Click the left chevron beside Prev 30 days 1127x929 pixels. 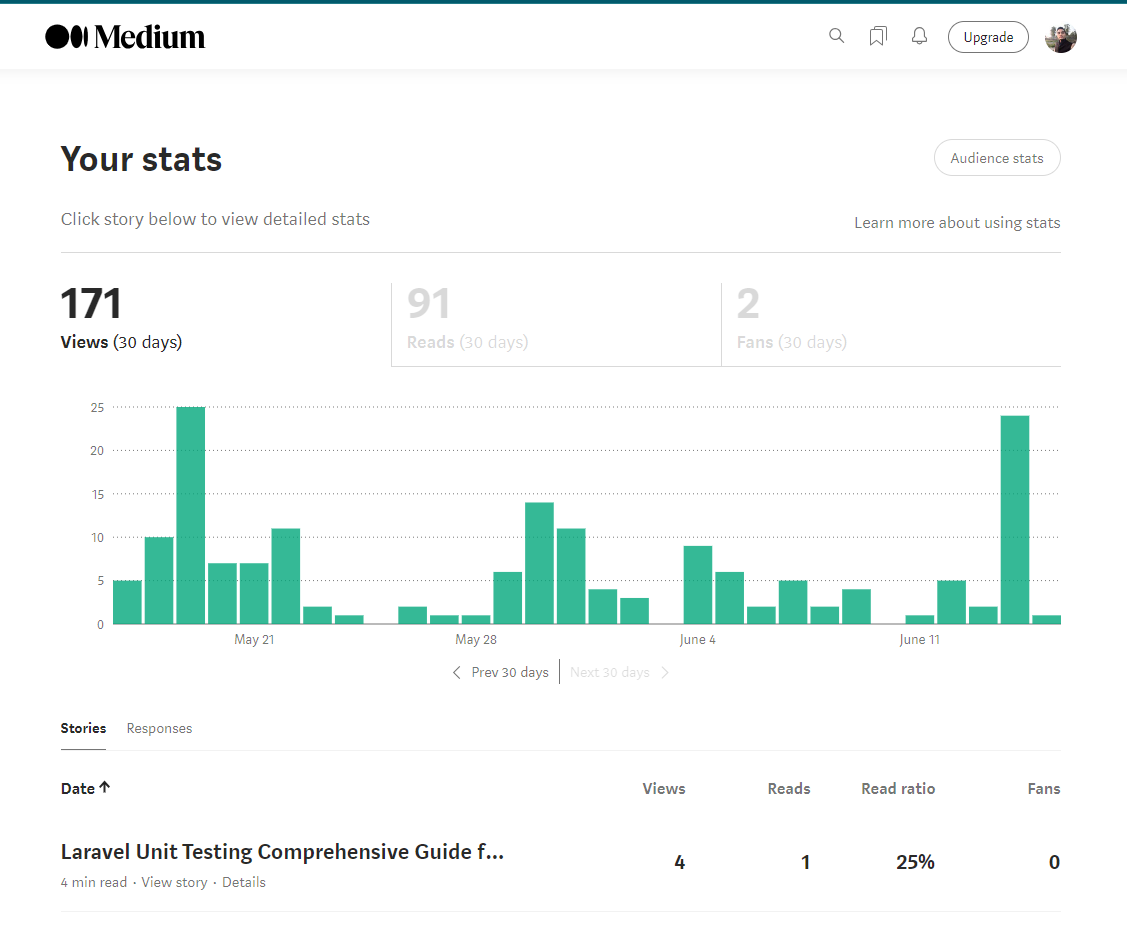(x=456, y=672)
